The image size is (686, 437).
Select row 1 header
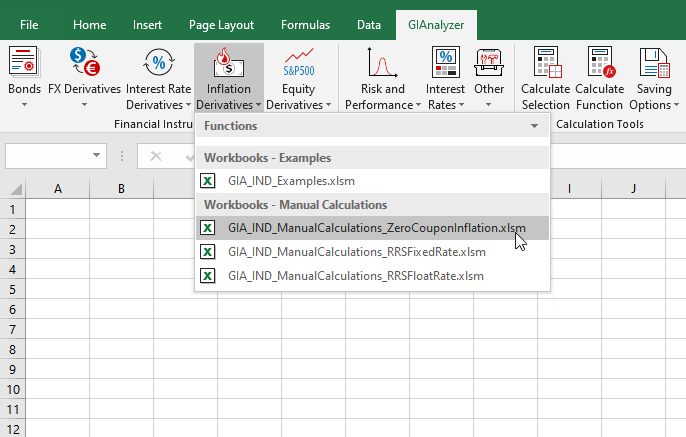pyautogui.click(x=13, y=210)
